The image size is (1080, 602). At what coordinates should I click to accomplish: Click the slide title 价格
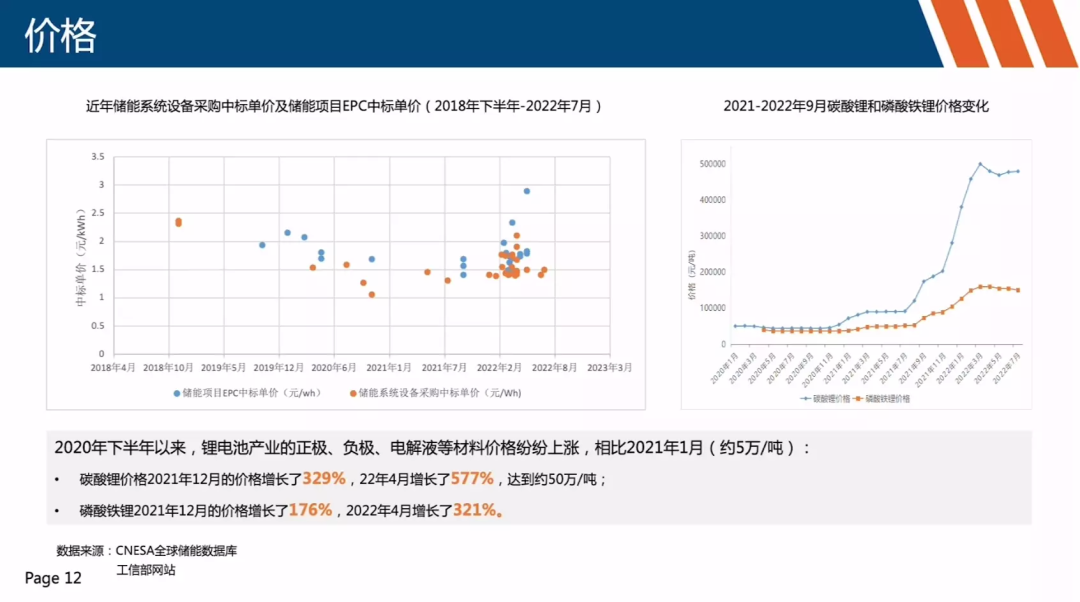click(x=61, y=36)
